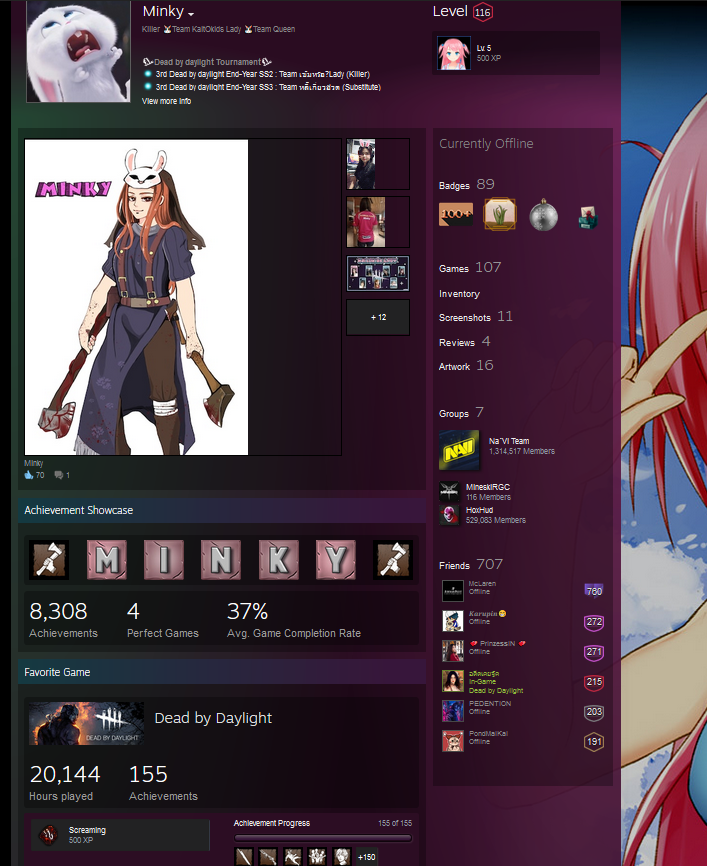Select the bunny ears photo thumbnail
707x866 pixels.
click(361, 164)
